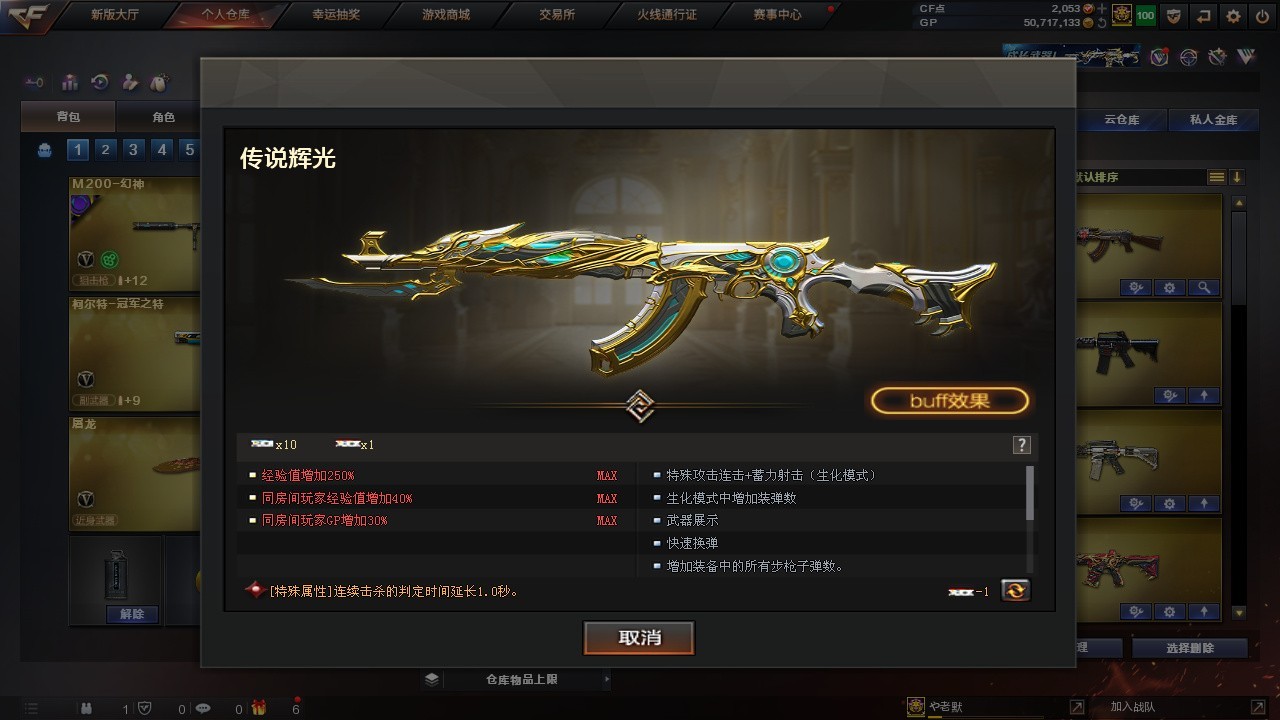The height and width of the screenshot is (720, 1280).
Task: Click the GP refresh arrow icon
Action: [x=1102, y=22]
